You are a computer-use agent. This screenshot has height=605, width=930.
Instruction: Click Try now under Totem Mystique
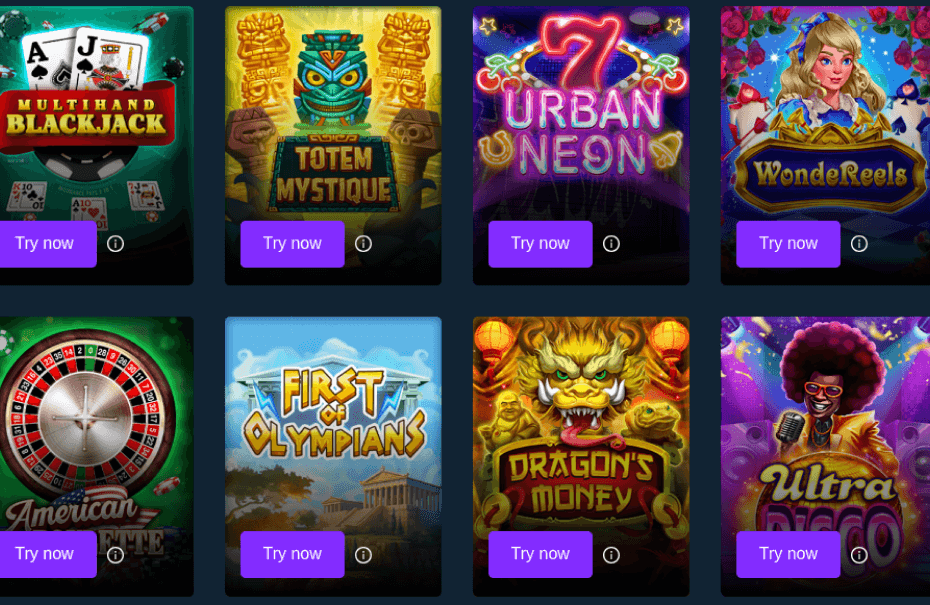coord(292,244)
